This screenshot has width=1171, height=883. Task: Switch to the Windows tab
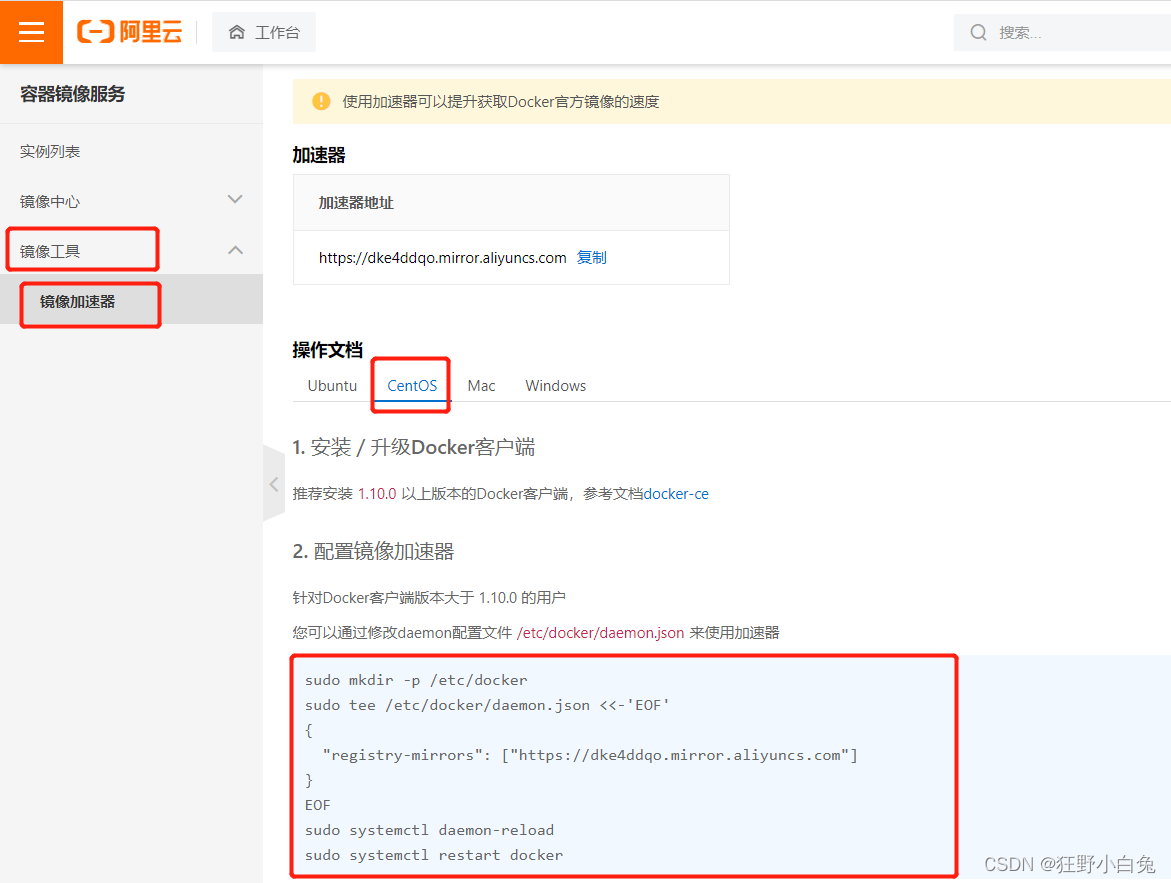tap(556, 385)
